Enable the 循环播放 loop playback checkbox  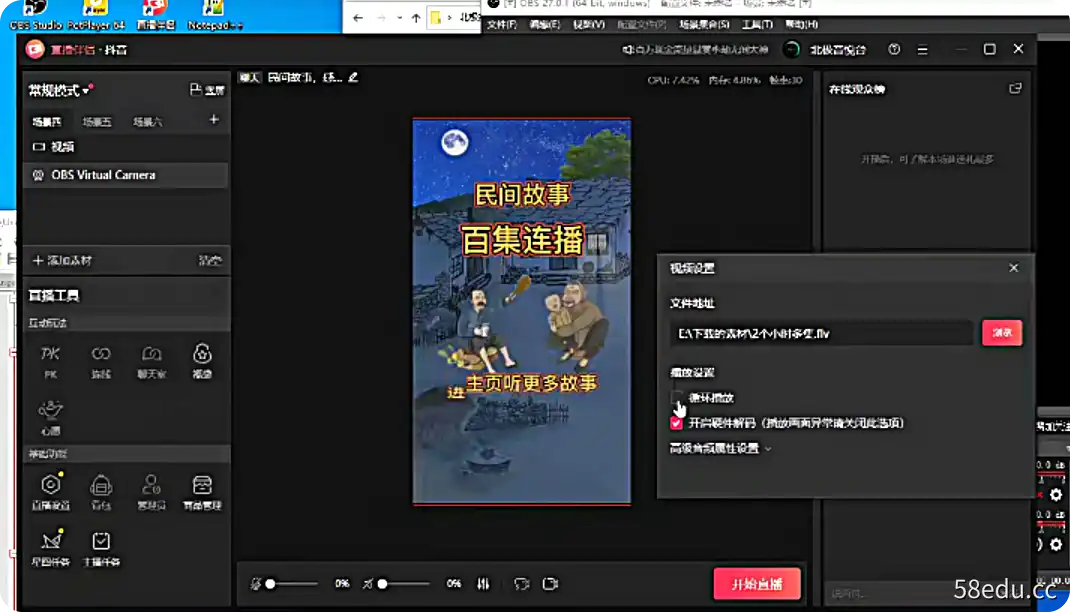tap(676, 397)
